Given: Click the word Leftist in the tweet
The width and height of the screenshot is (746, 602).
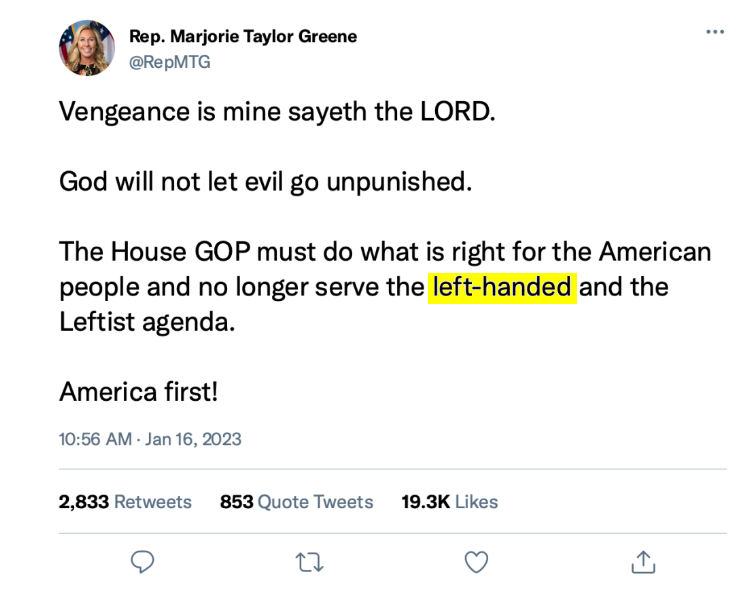Looking at the screenshot, I should [97, 323].
